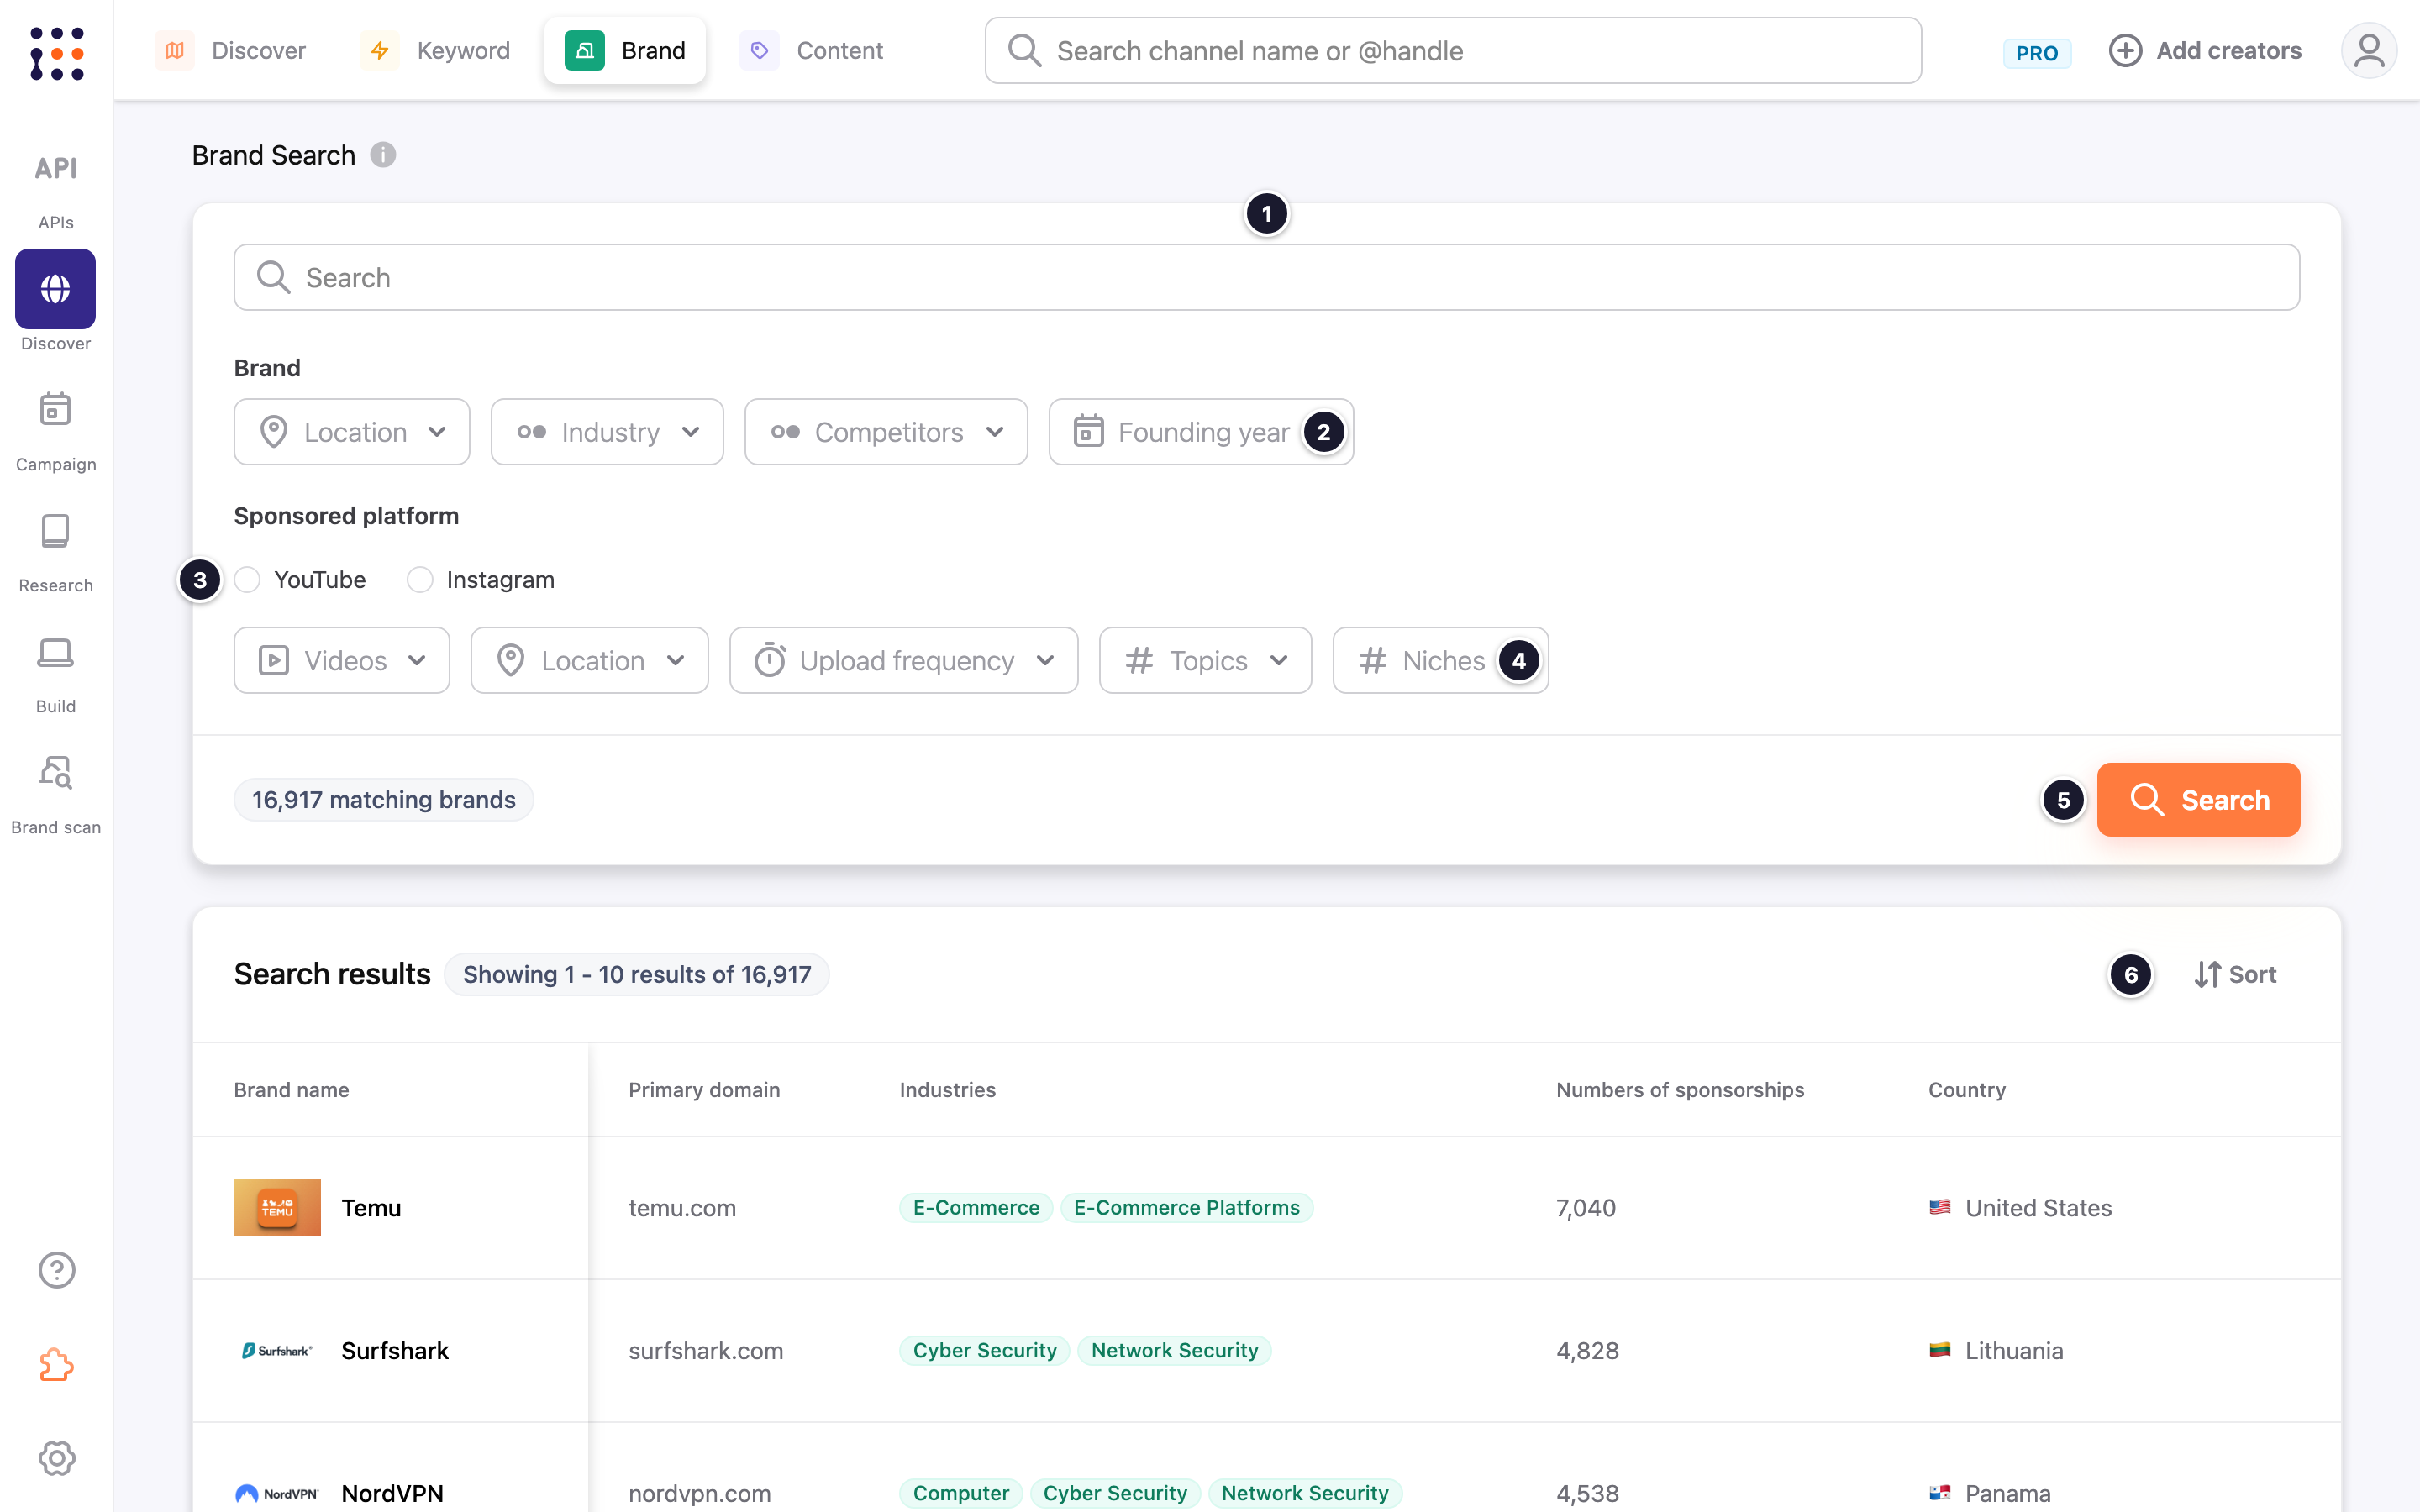Expand the Upload frequency dropdown
Image resolution: width=2420 pixels, height=1512 pixels.
[x=904, y=660]
